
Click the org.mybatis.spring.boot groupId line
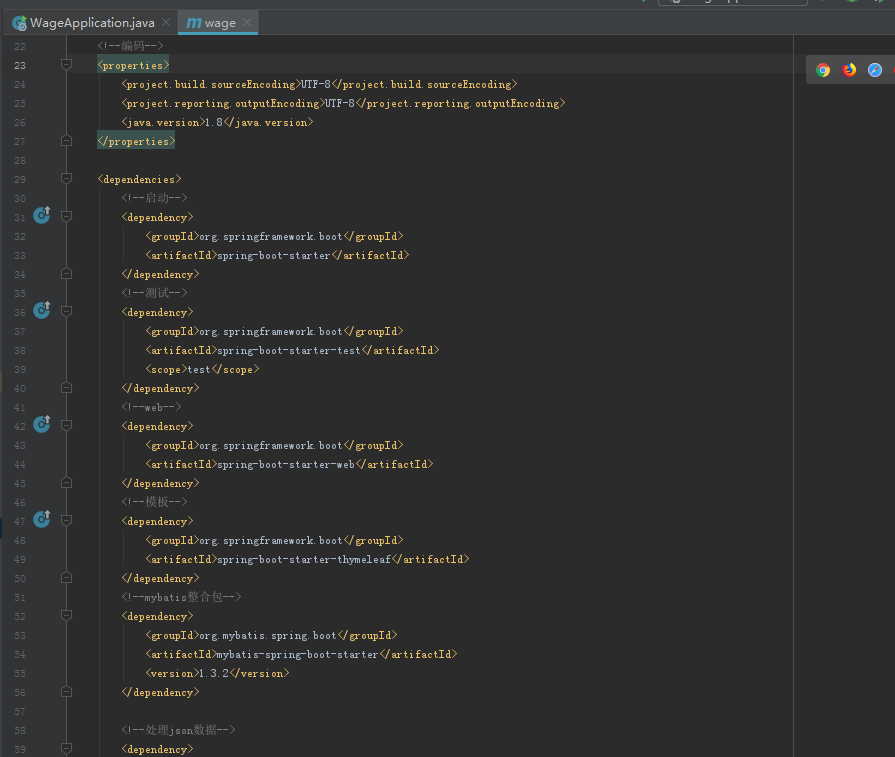coord(271,635)
